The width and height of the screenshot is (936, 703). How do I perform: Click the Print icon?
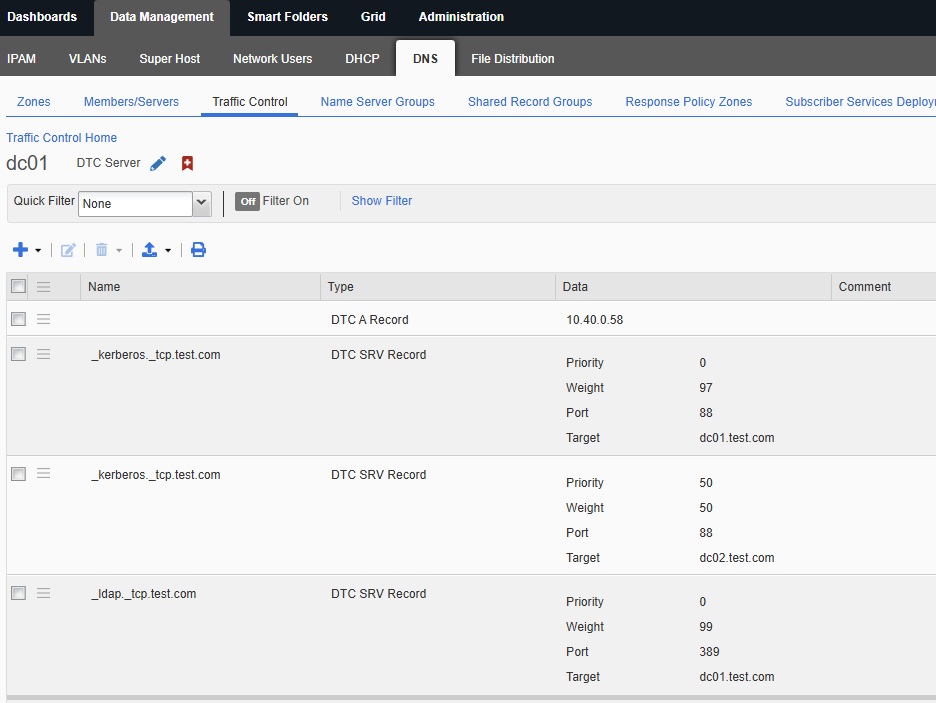[x=198, y=250]
